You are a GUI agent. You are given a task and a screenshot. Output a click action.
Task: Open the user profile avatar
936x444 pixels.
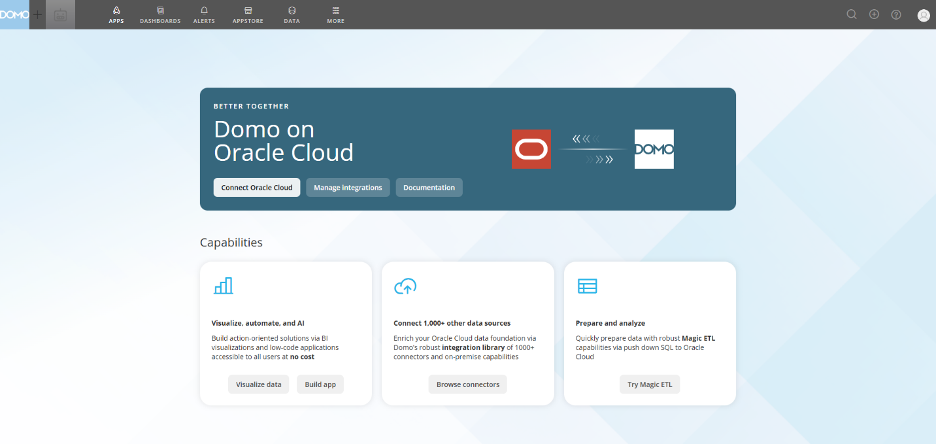pos(923,15)
